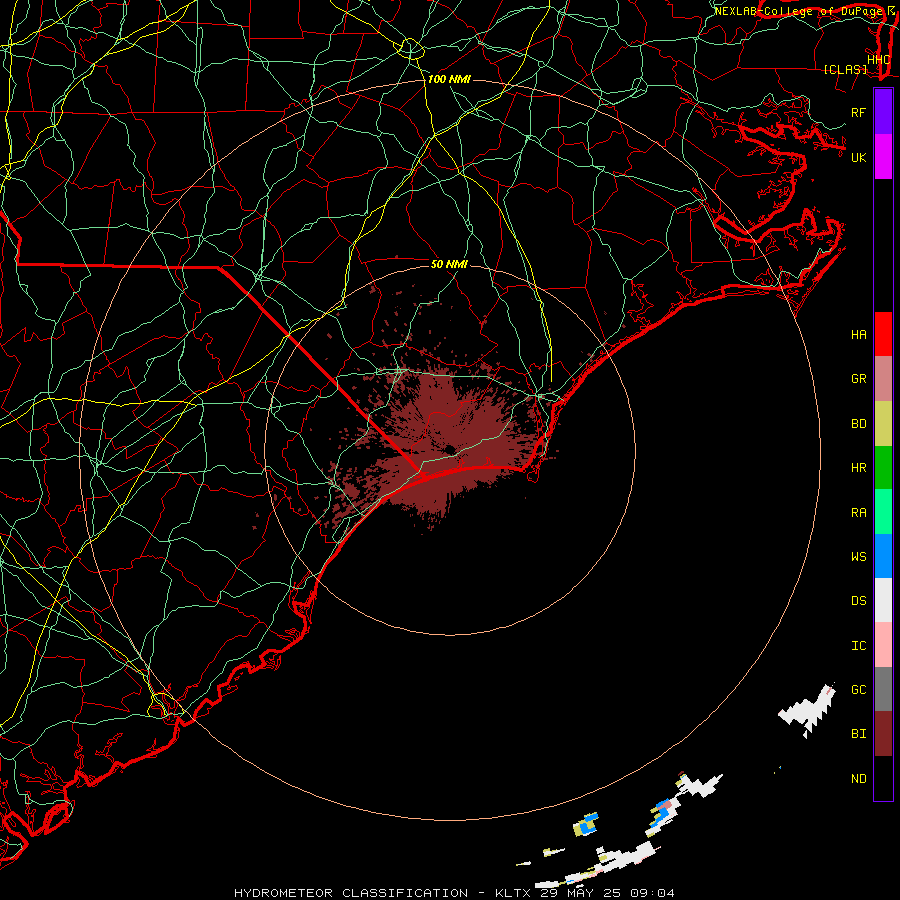900x900 pixels.
Task: Click the red HA legend color swatch
Action: pyautogui.click(x=883, y=334)
